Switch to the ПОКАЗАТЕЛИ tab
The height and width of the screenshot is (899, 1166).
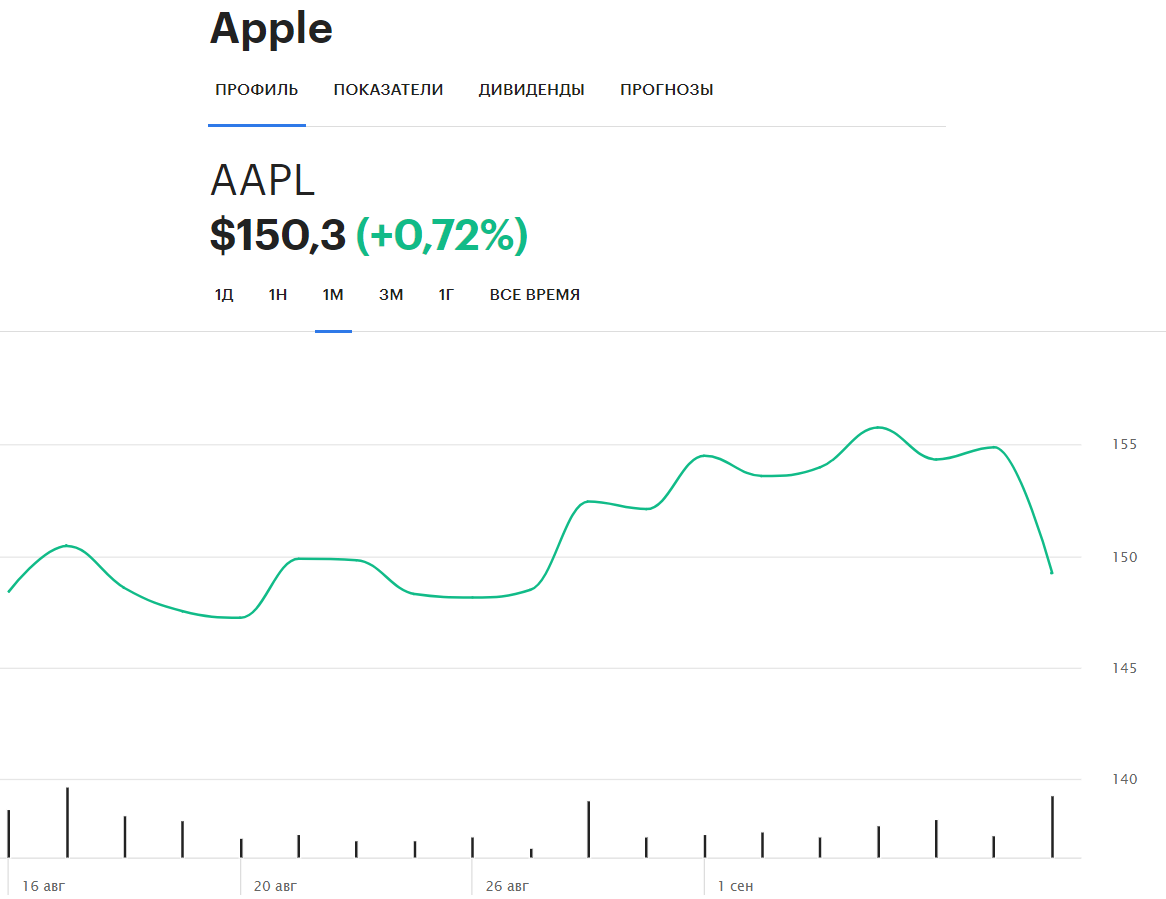click(x=388, y=90)
